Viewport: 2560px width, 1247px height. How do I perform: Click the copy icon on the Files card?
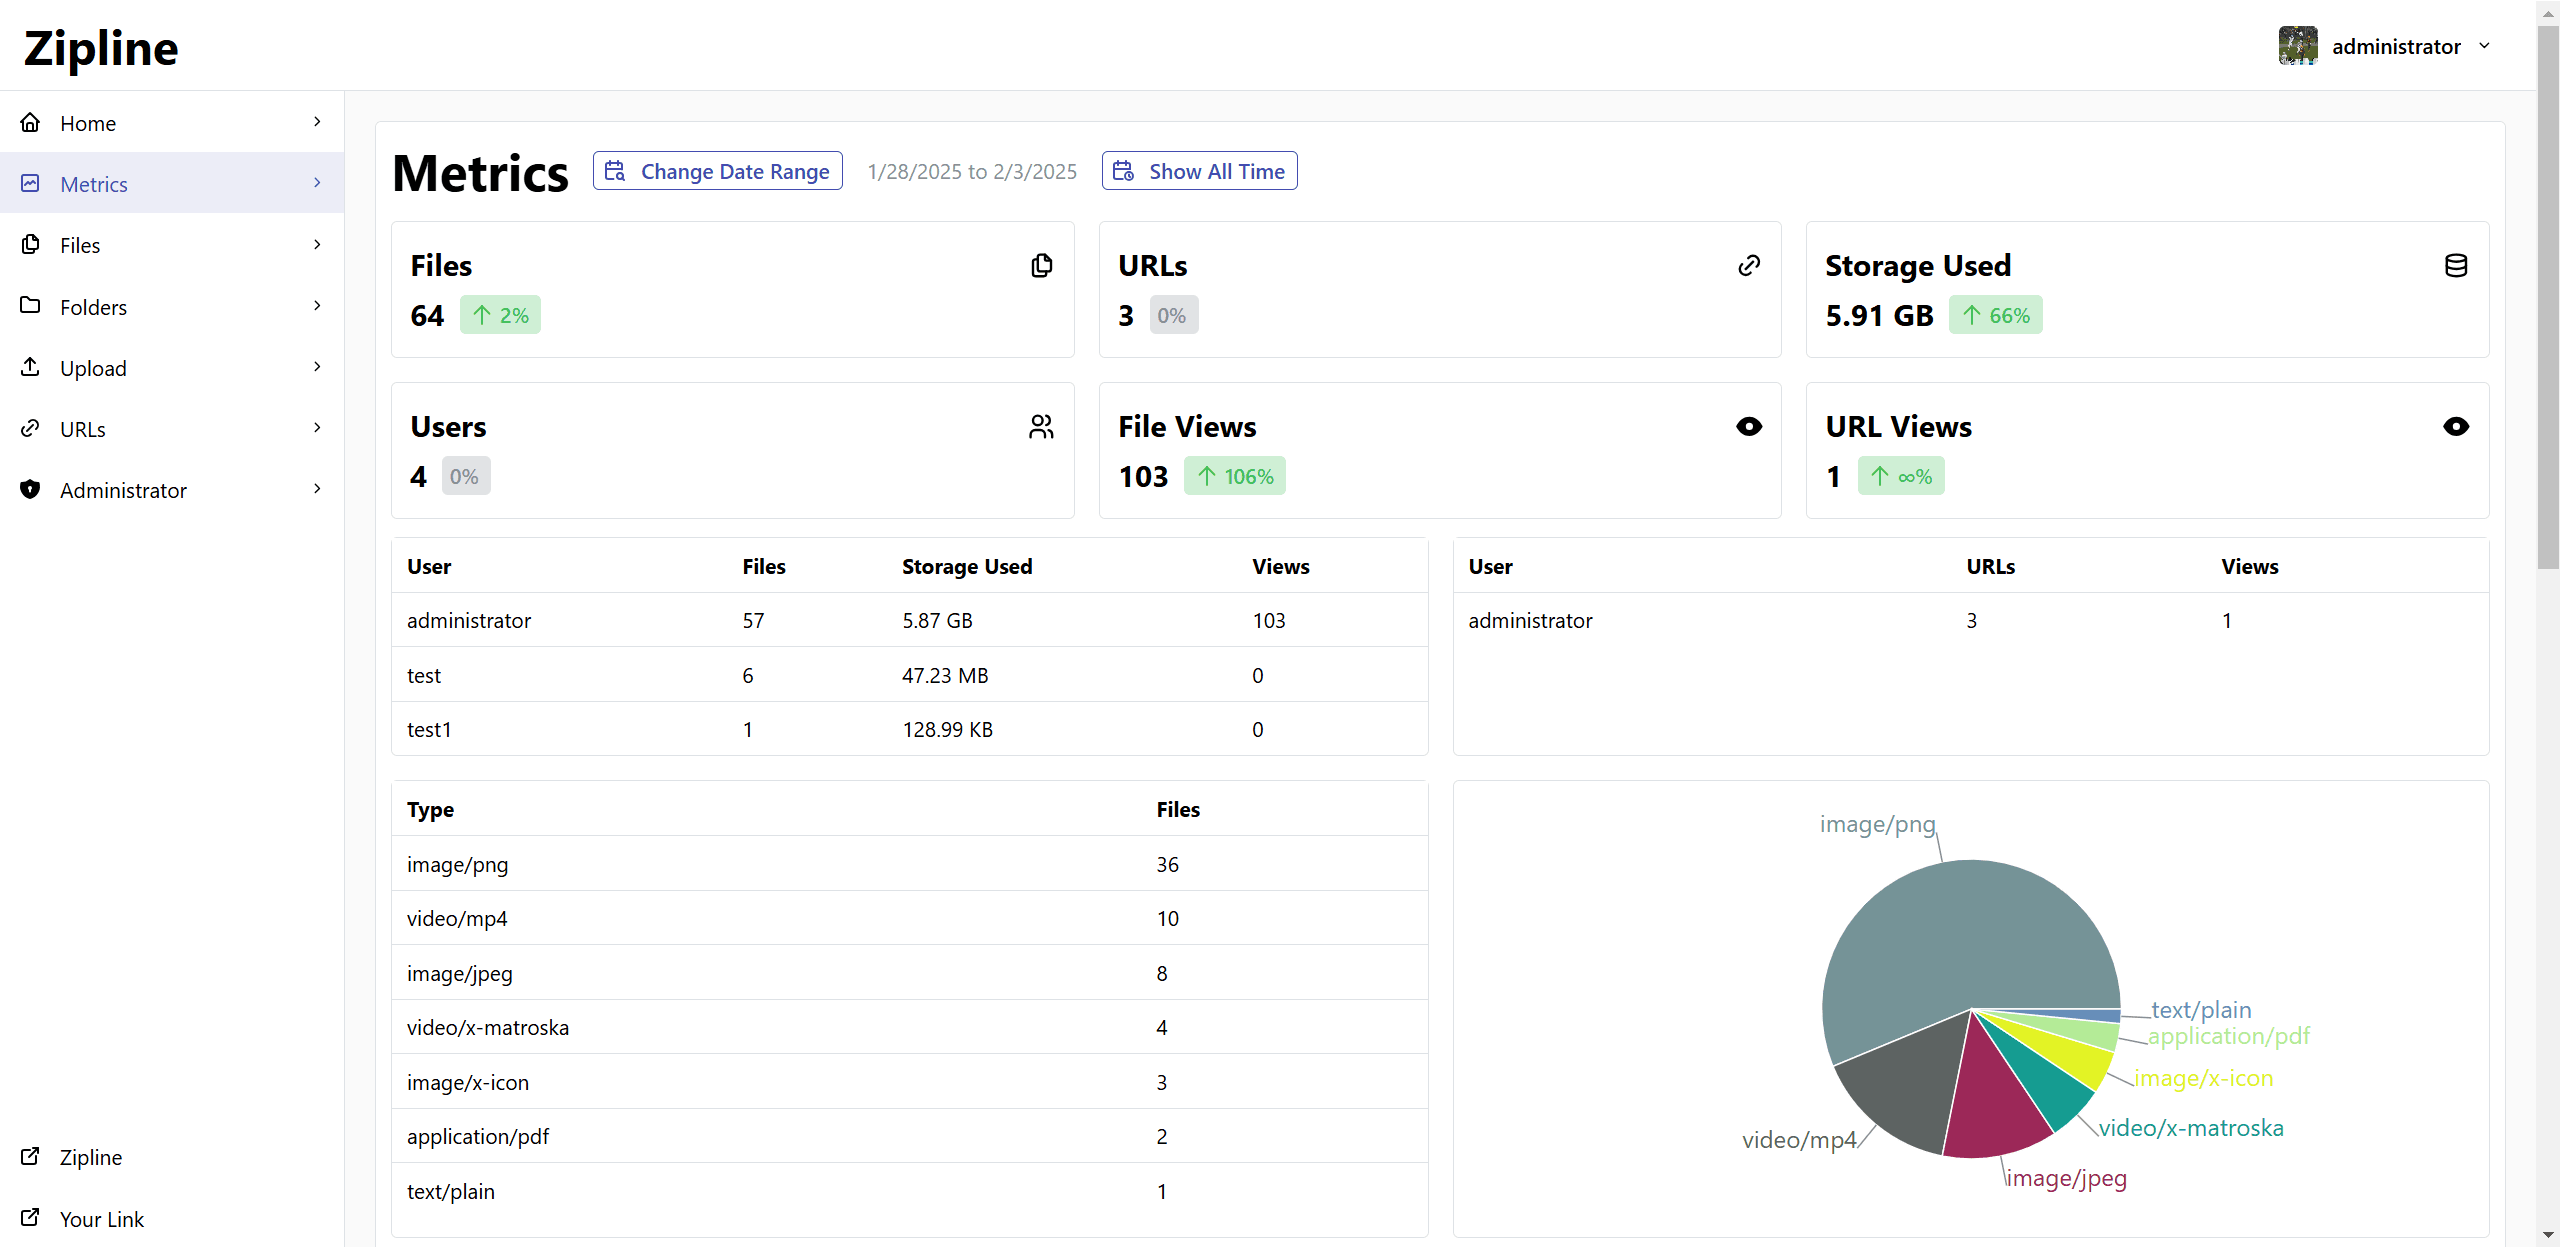1041,265
